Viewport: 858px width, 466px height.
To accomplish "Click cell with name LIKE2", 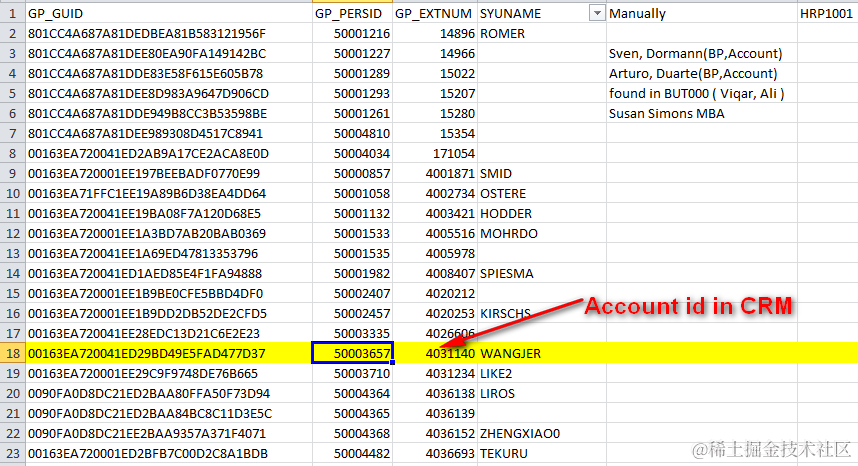I will coord(542,374).
